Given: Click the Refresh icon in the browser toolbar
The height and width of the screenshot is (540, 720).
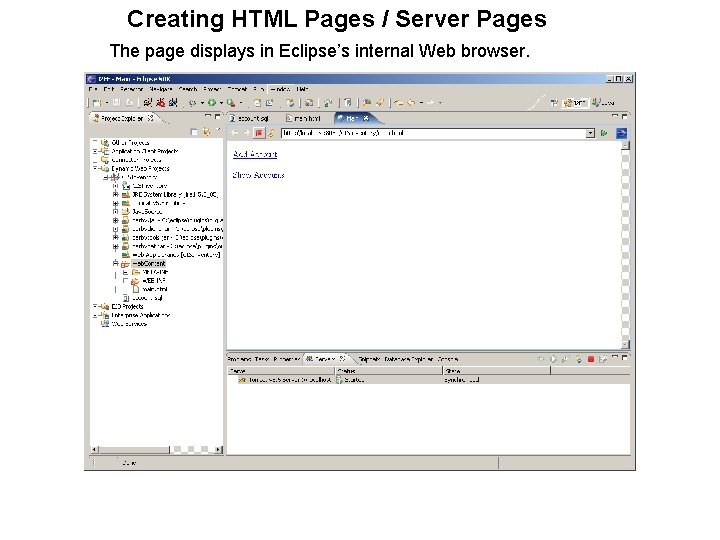Looking at the screenshot, I should pos(271,133).
